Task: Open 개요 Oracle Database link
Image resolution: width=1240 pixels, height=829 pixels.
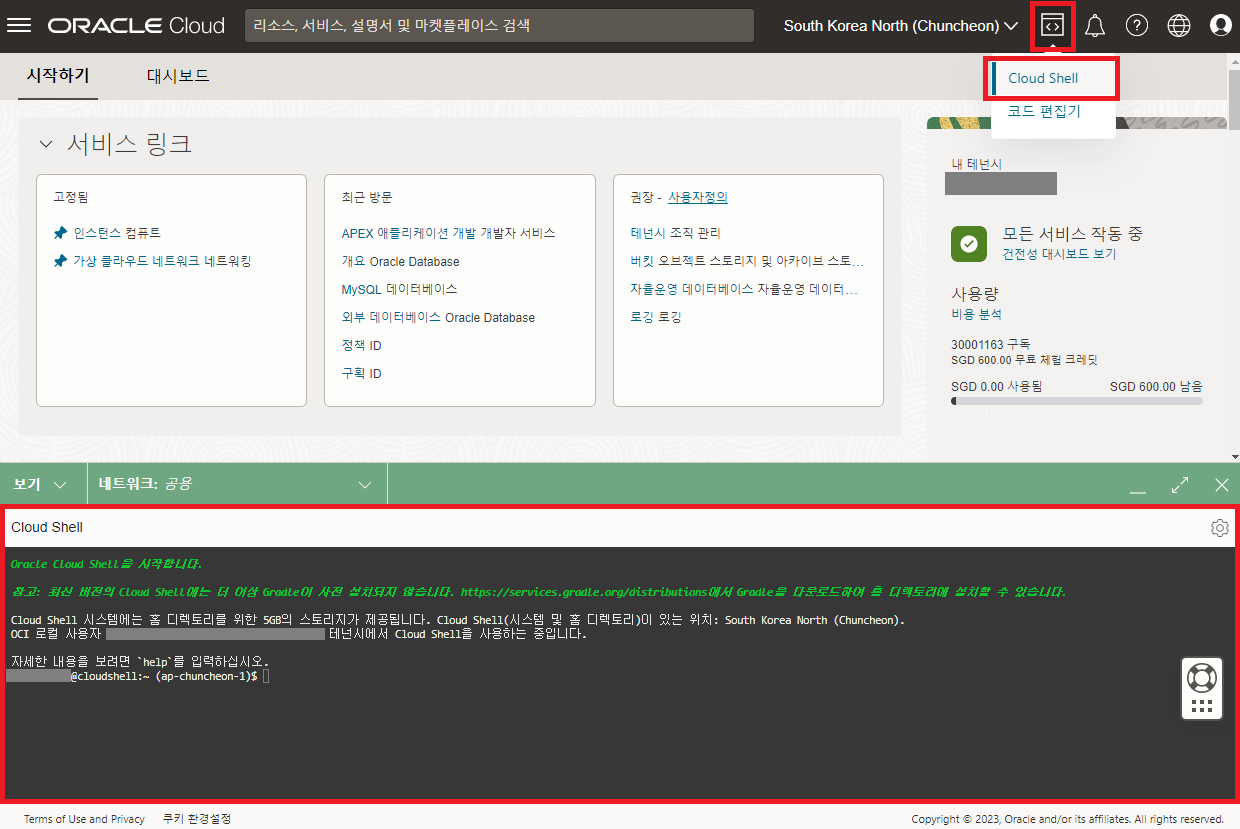Action: point(401,261)
